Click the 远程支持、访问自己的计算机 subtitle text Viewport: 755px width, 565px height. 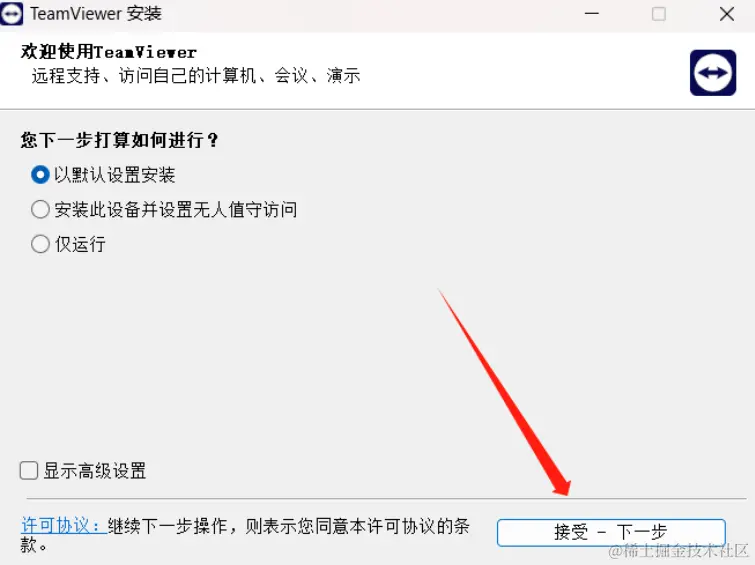196,76
